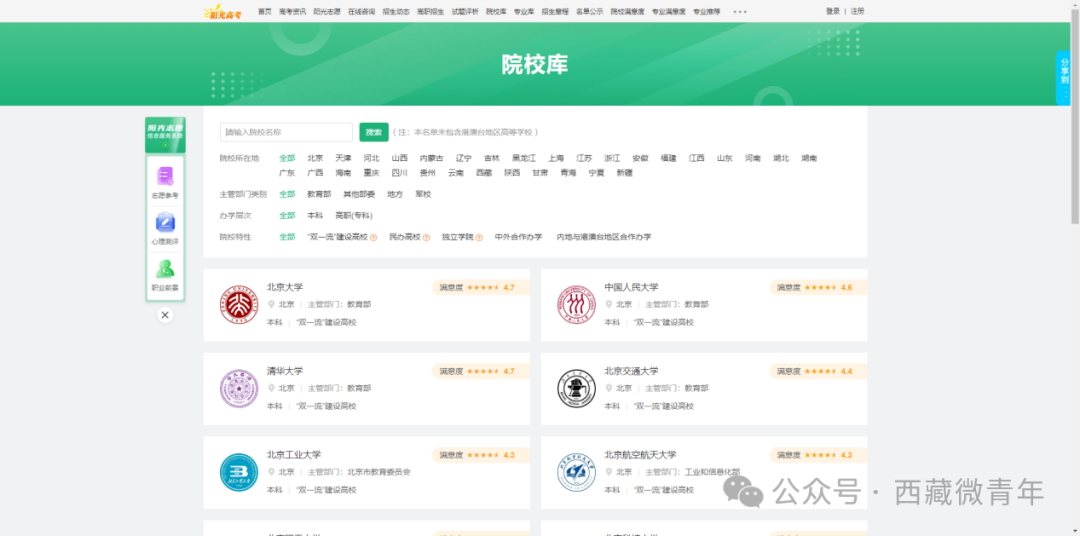1080x536 pixels.
Task: Open the more menu (three dots) in navigation
Action: click(740, 12)
